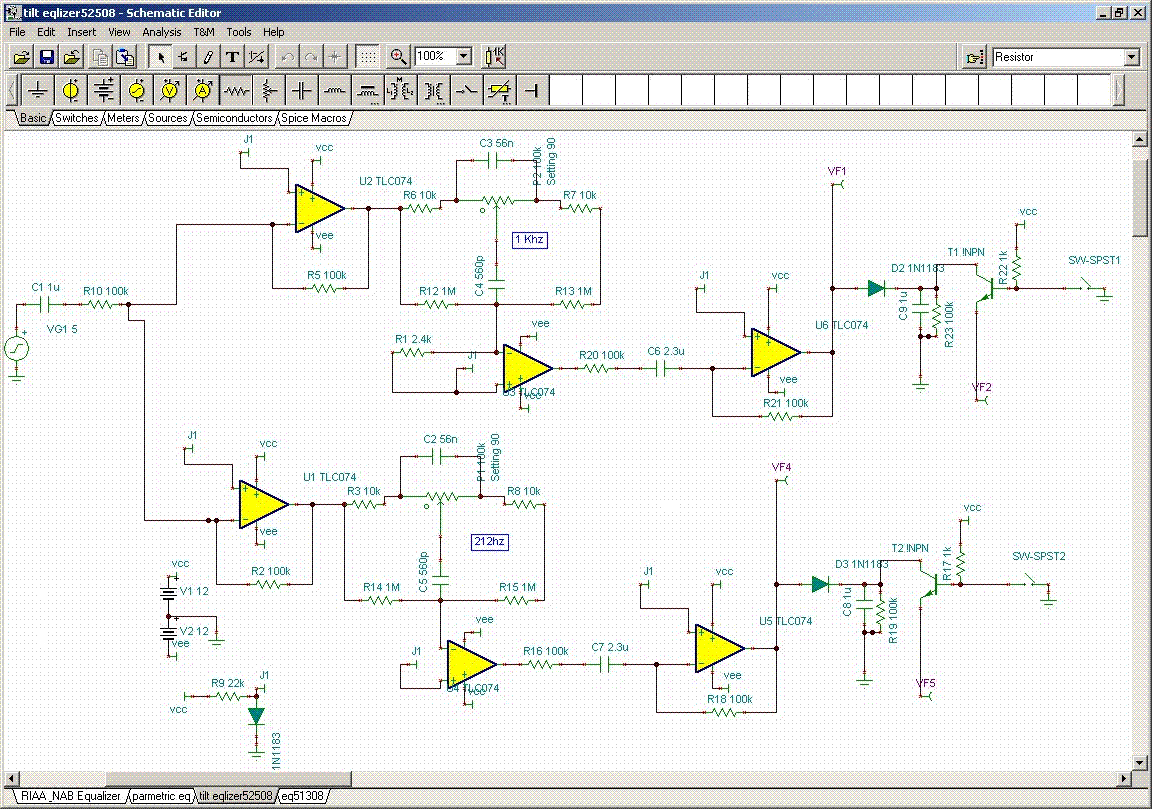Click the Close file folder icon

[x=72, y=57]
